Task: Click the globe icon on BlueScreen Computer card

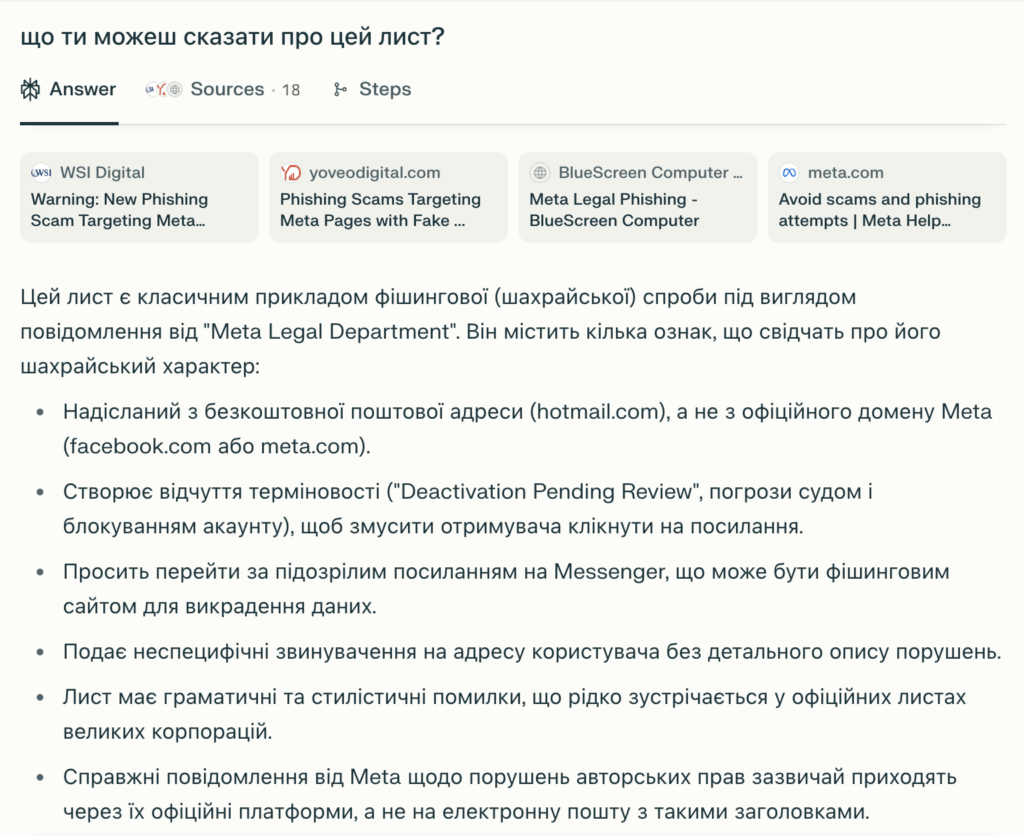Action: click(x=539, y=171)
